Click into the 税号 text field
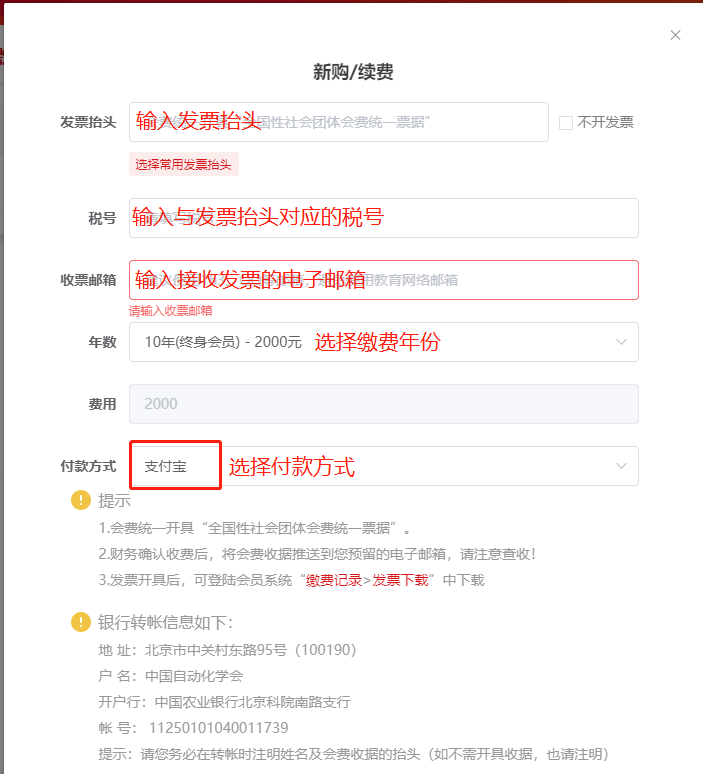The width and height of the screenshot is (703, 774). [383, 218]
